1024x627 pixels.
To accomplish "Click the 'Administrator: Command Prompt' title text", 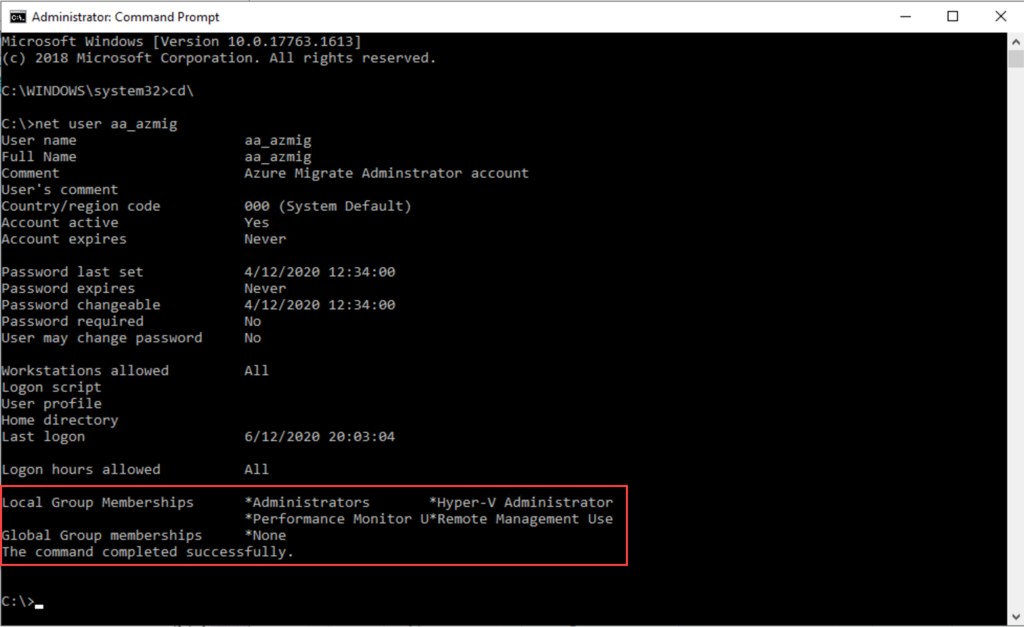I will point(126,17).
